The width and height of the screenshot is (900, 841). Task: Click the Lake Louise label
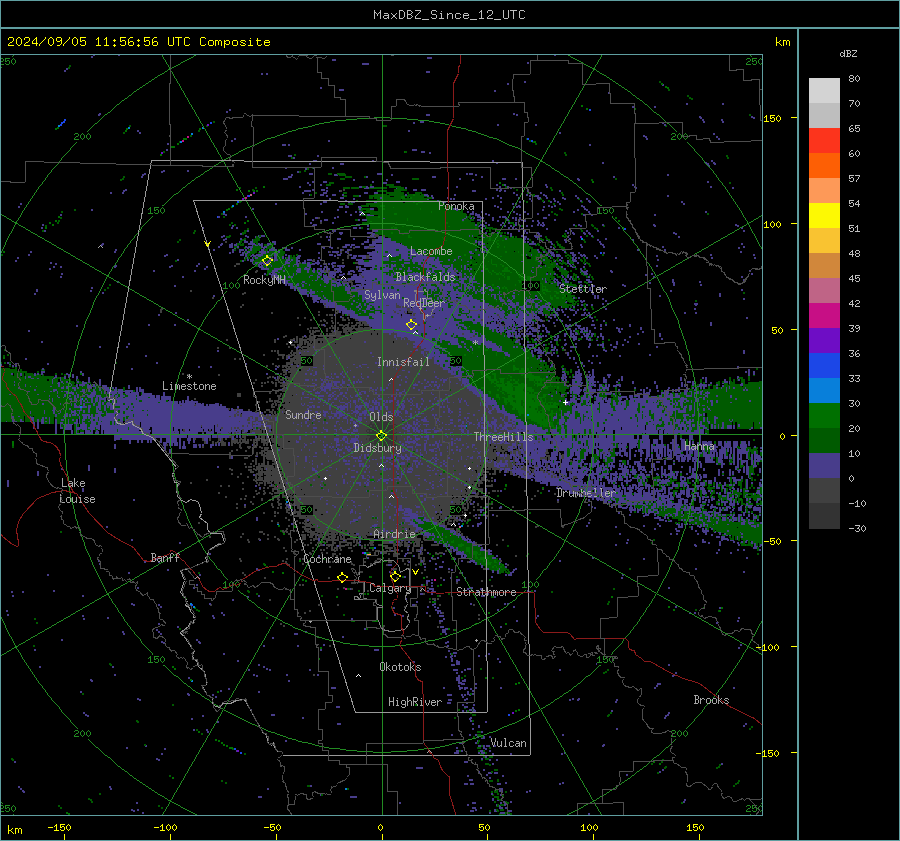pyautogui.click(x=77, y=491)
